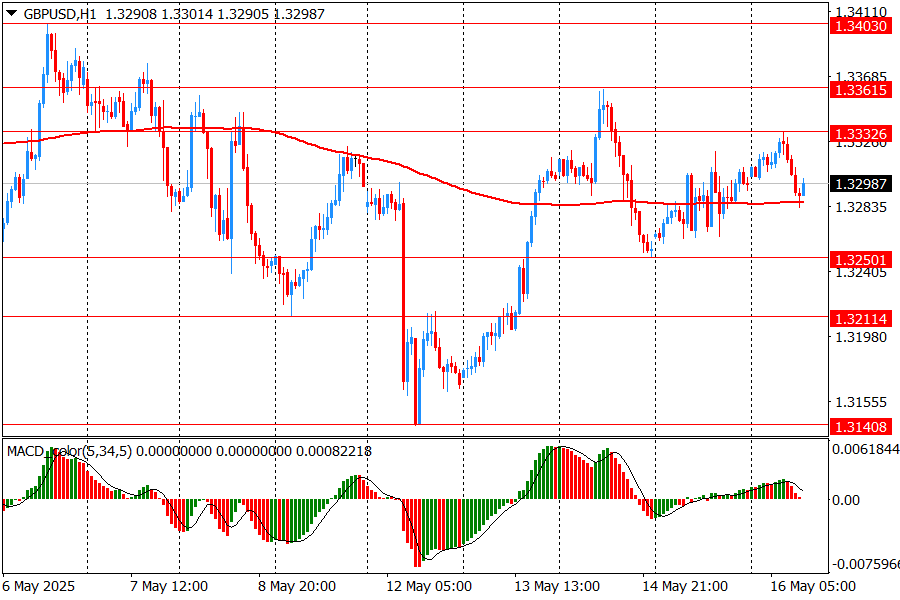The image size is (900, 600).
Task: Click the 1.33326 resistance level label
Action: (859, 134)
